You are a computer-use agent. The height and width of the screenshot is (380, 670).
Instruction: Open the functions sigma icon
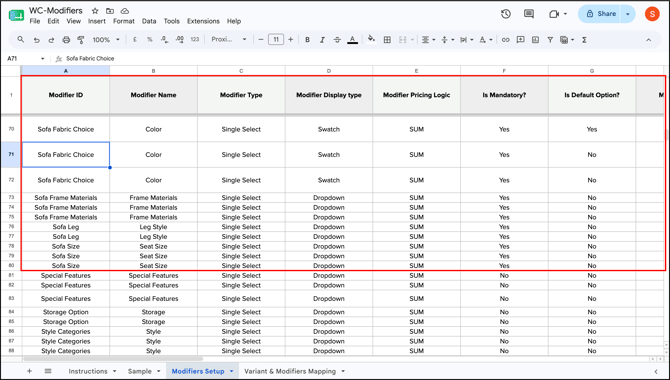pyautogui.click(x=584, y=39)
